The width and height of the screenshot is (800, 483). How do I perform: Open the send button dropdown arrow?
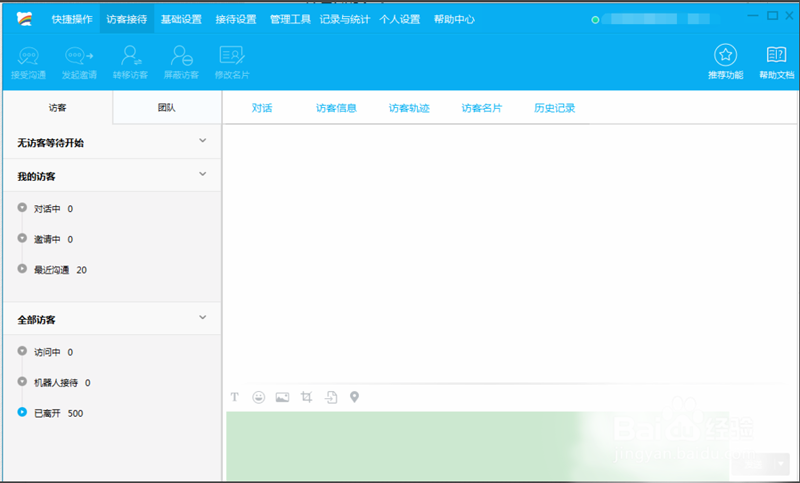click(782, 463)
